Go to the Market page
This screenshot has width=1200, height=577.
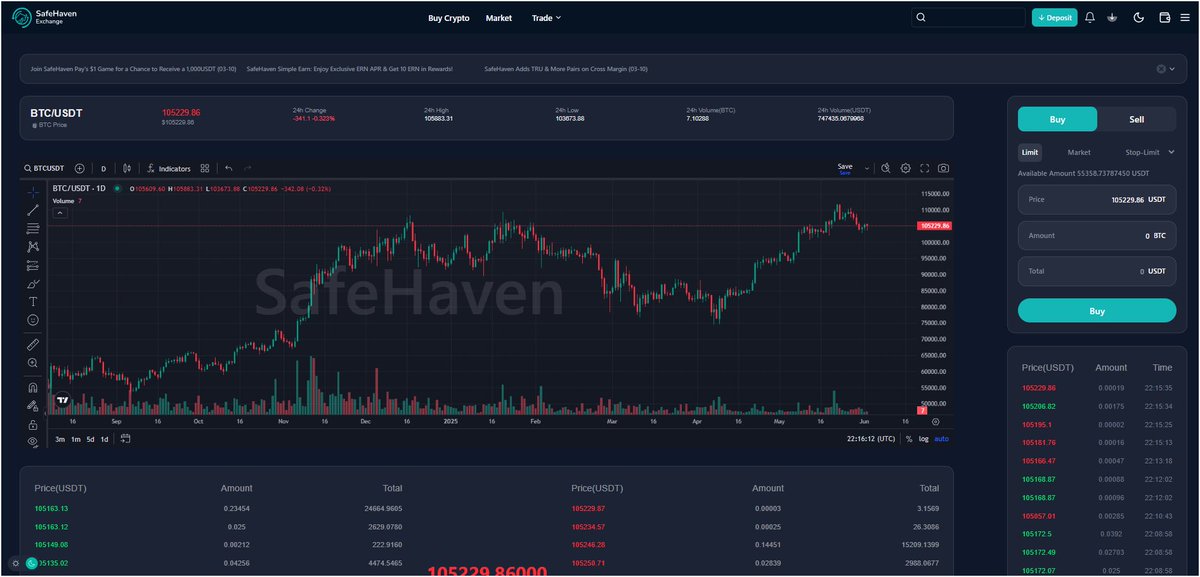(x=499, y=18)
